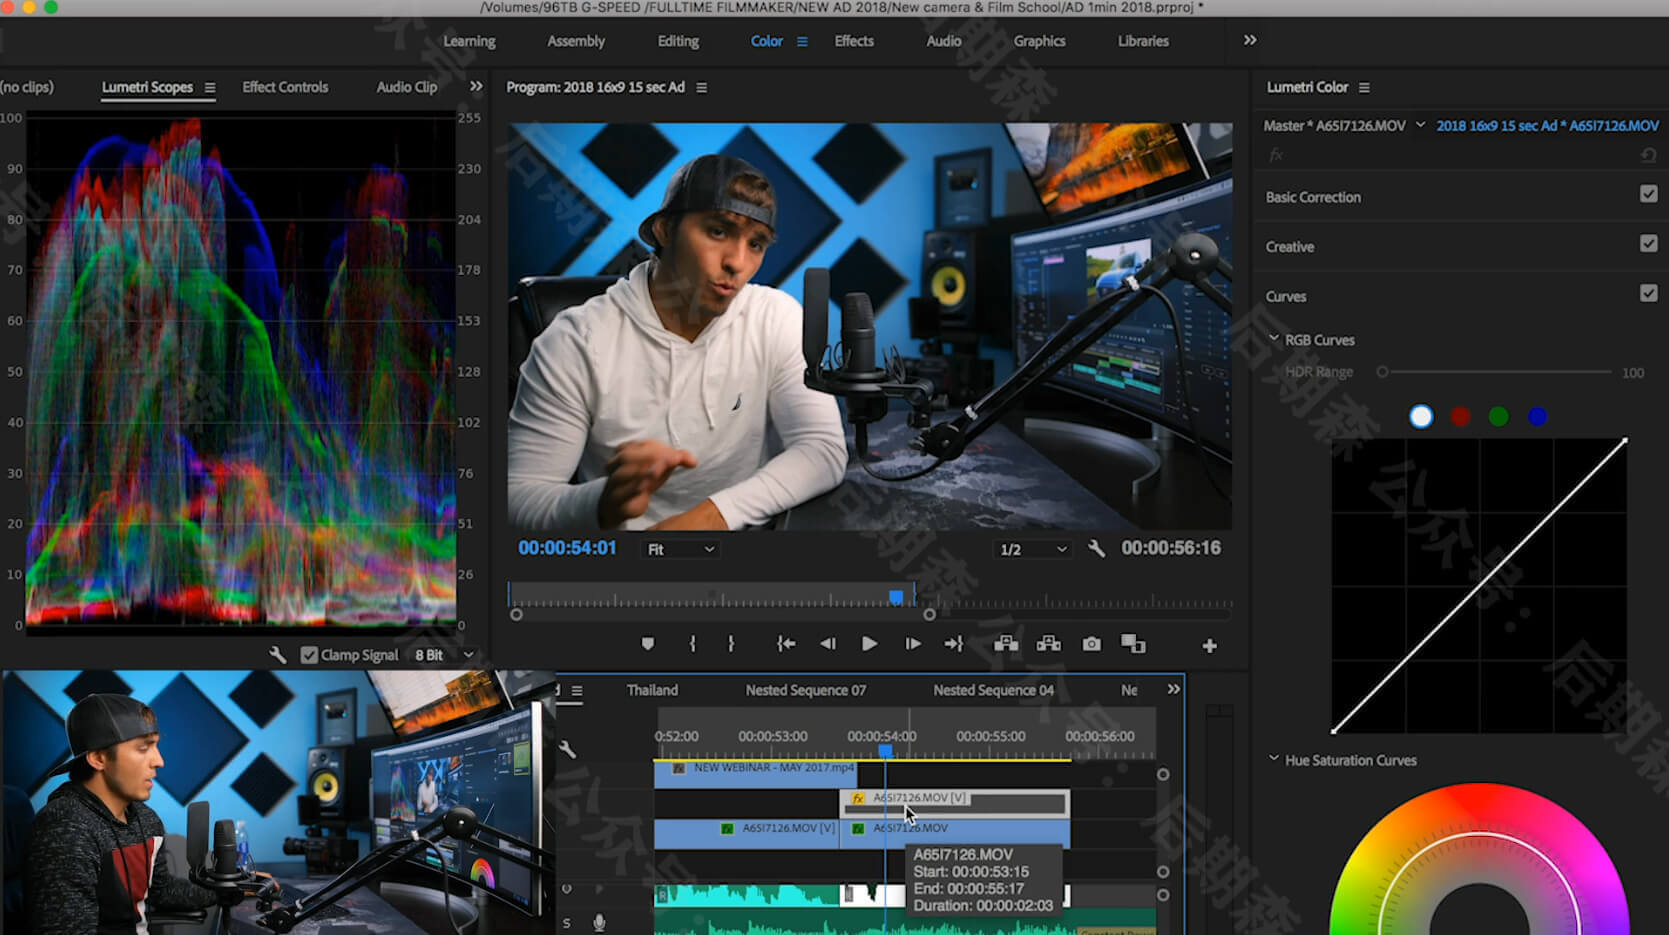Open Program monitor wrench settings

tap(1096, 548)
